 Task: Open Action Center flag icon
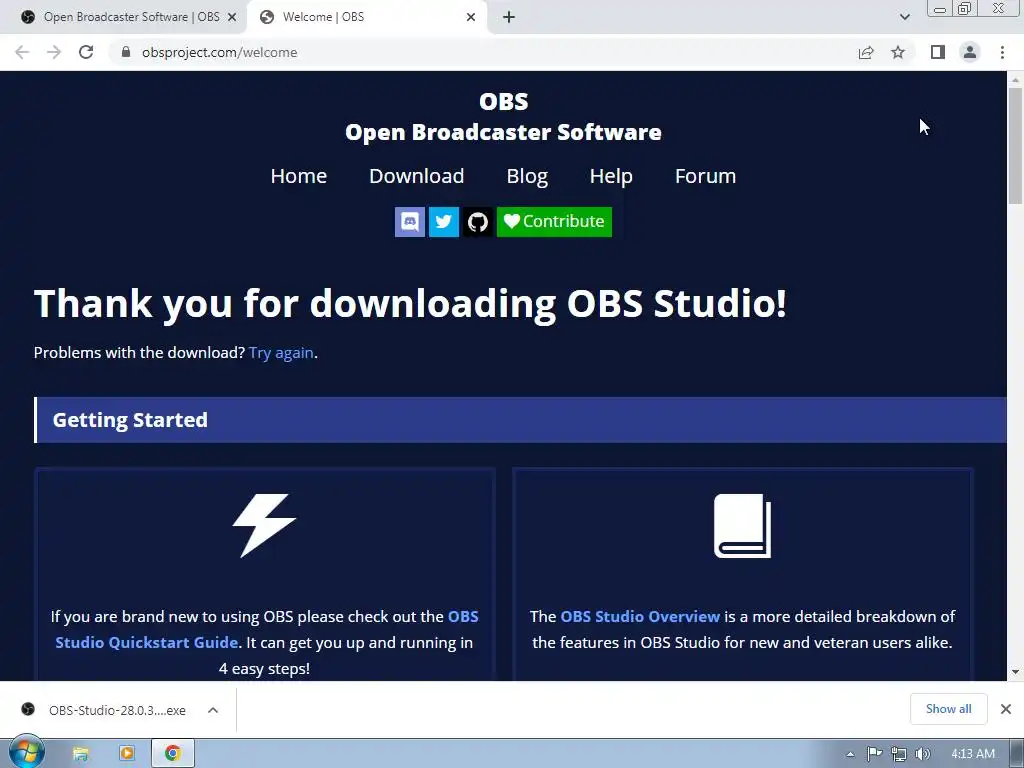pos(874,754)
